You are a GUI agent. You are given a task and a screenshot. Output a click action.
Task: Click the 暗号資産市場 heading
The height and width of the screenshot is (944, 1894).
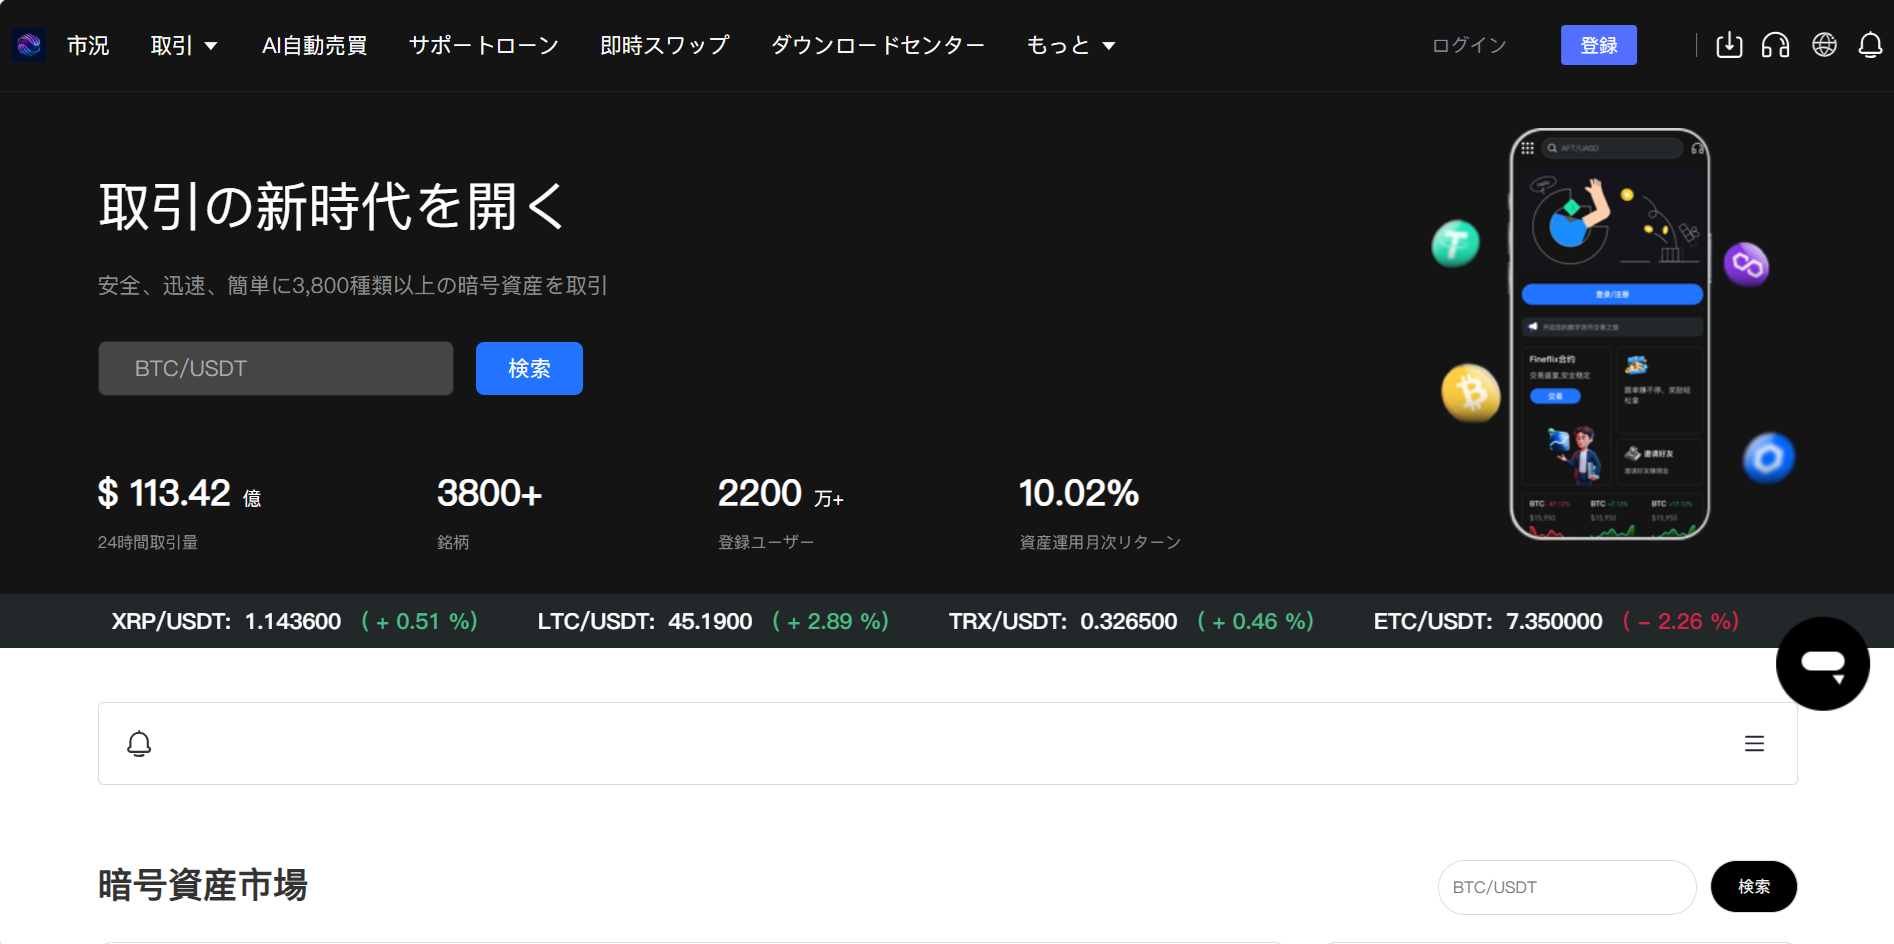pos(203,885)
